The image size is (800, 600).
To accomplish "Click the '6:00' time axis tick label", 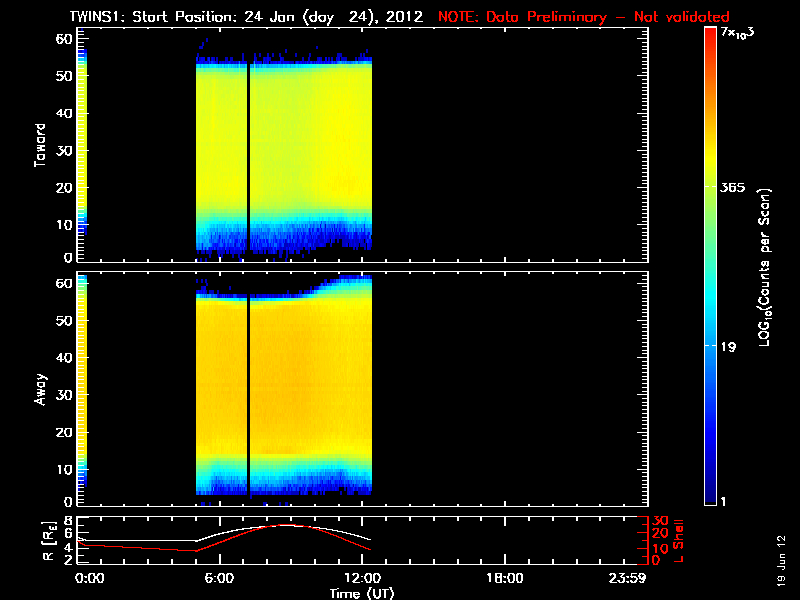I will click(226, 578).
